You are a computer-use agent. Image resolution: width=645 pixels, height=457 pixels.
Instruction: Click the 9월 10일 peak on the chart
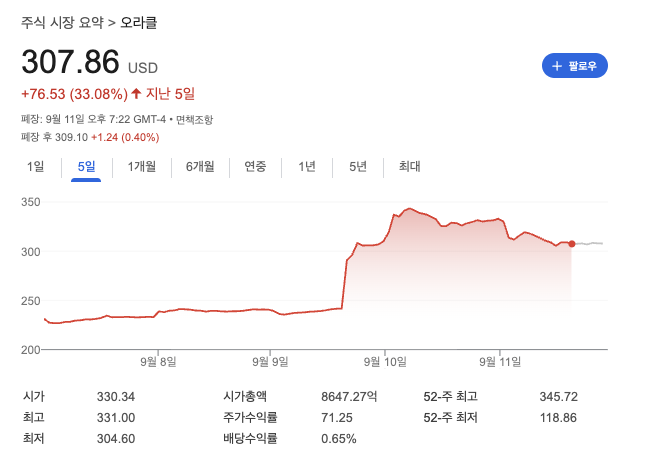(x=408, y=209)
